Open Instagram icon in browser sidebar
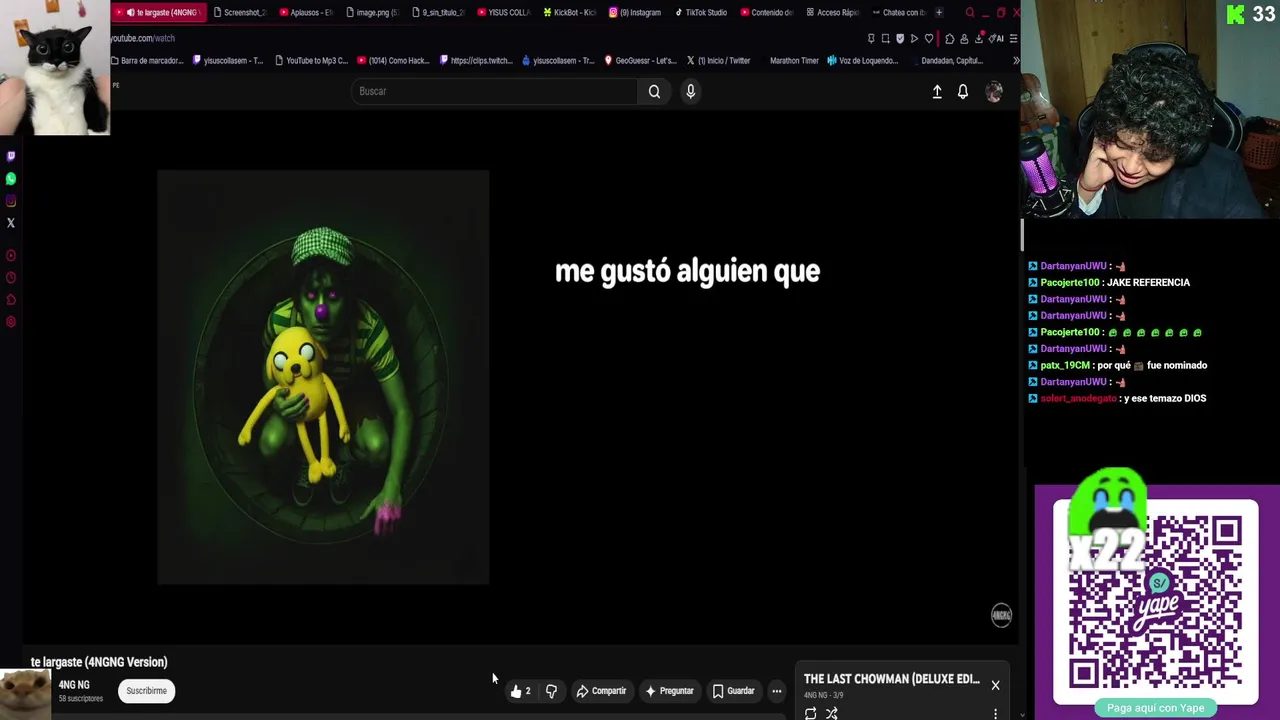Viewport: 1280px width, 720px height. point(11,201)
